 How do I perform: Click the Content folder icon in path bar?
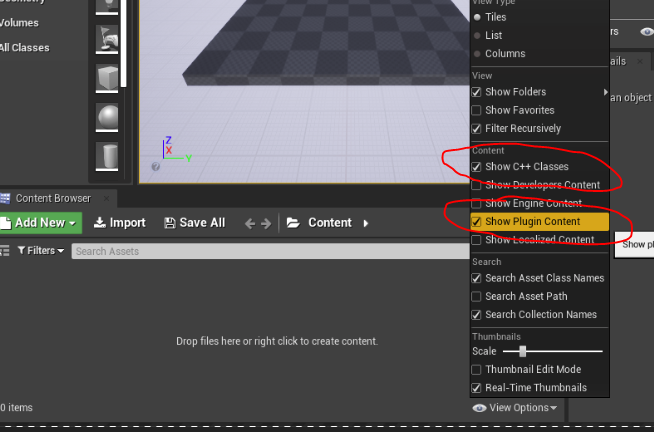tap(293, 223)
